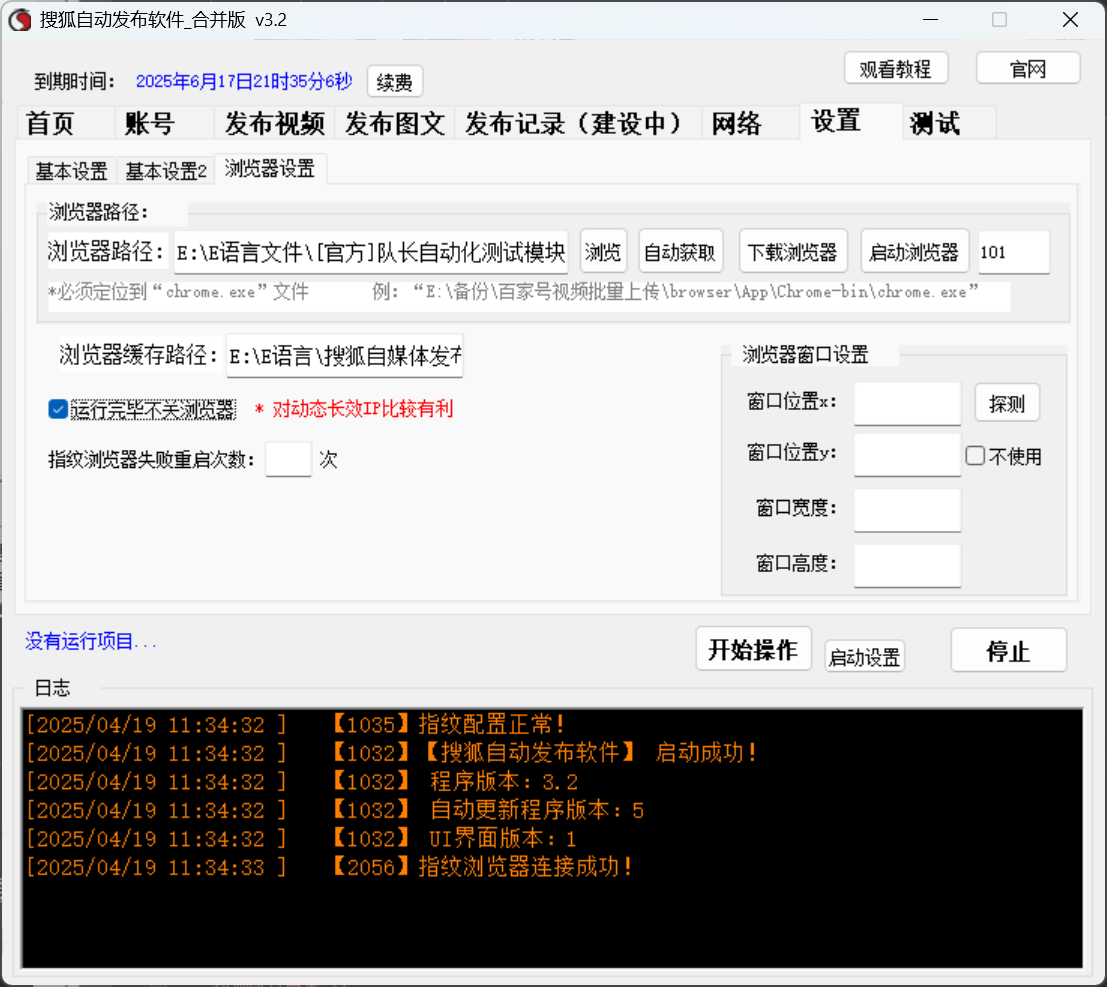Open the 基本设置2 sub-tab
The image size is (1107, 987).
pos(166,171)
